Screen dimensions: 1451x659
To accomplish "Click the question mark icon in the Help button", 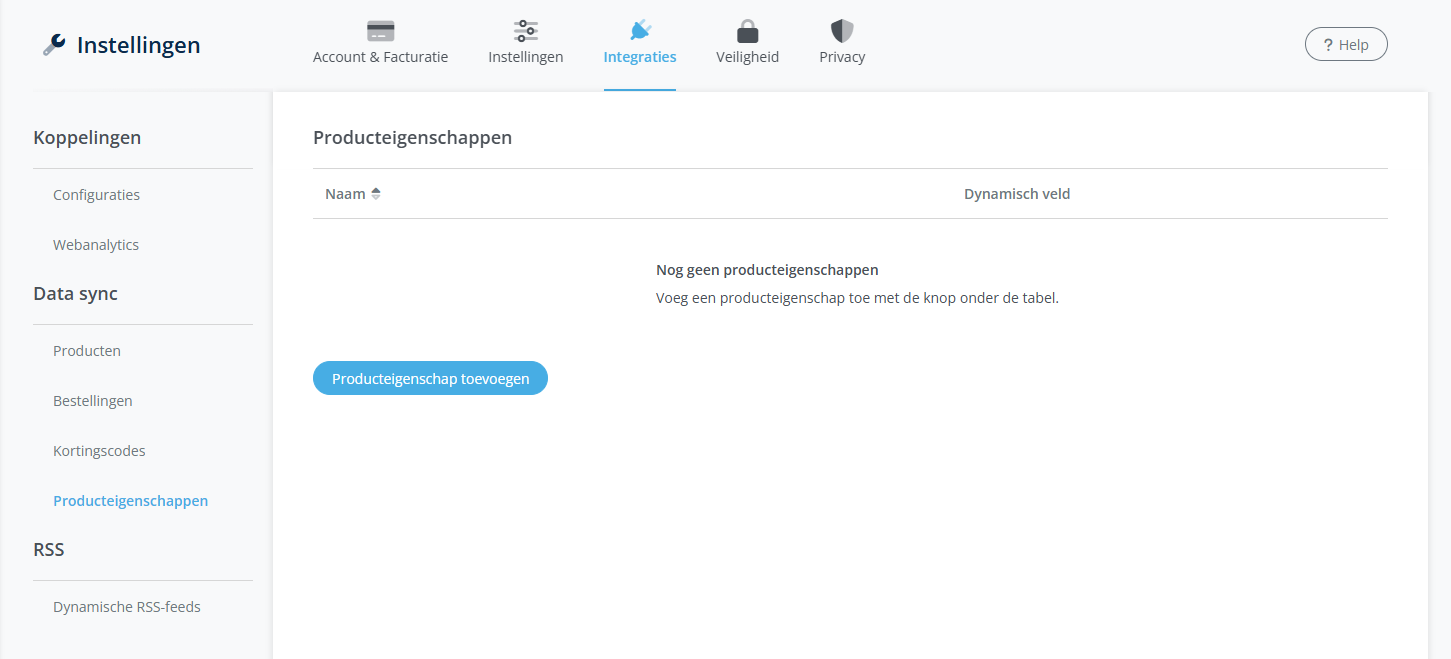I will 1328,44.
